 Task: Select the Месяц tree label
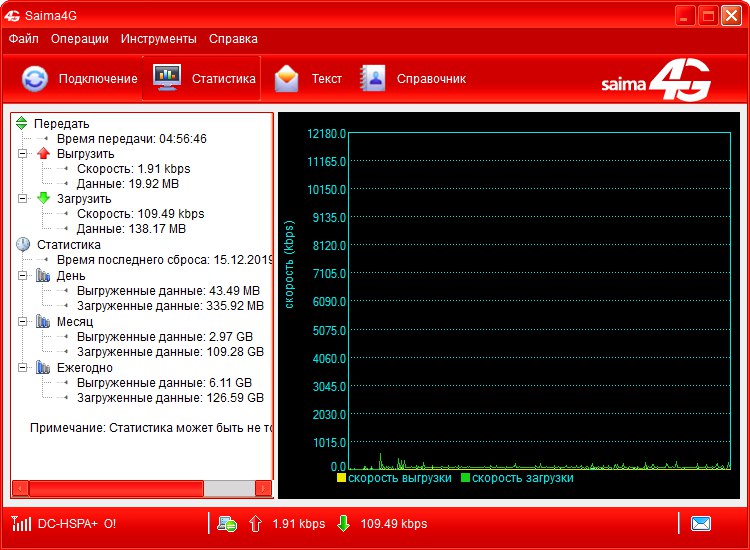(75, 322)
